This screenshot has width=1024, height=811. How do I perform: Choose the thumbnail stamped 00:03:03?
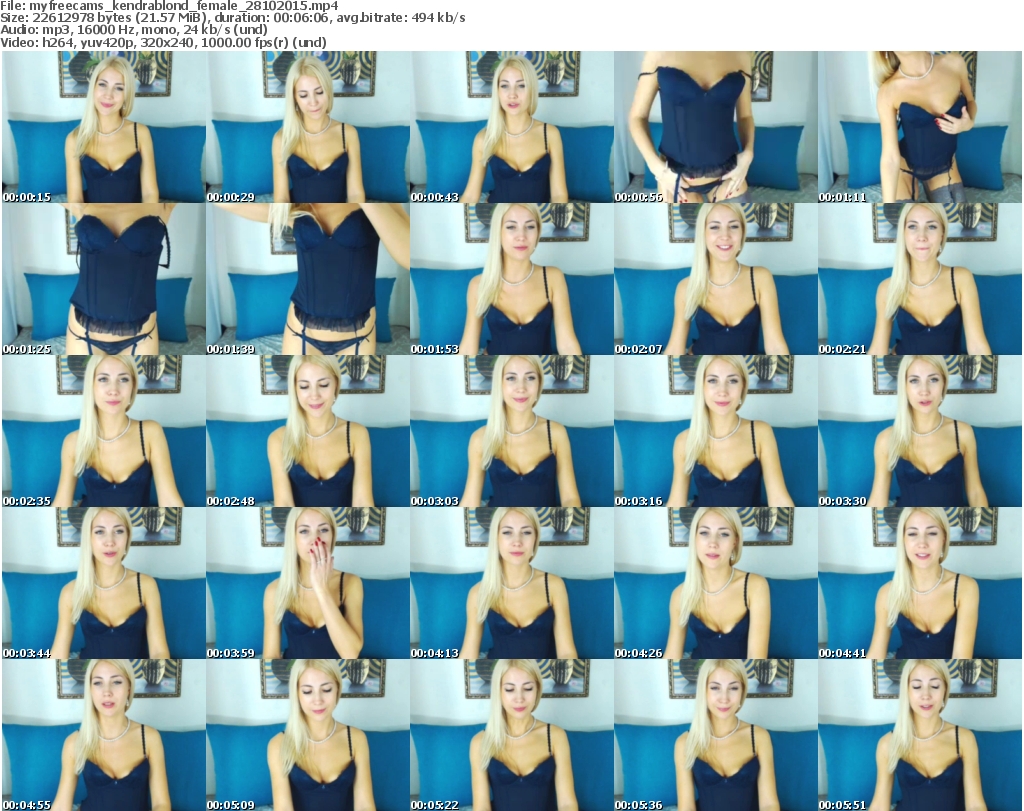click(x=511, y=431)
